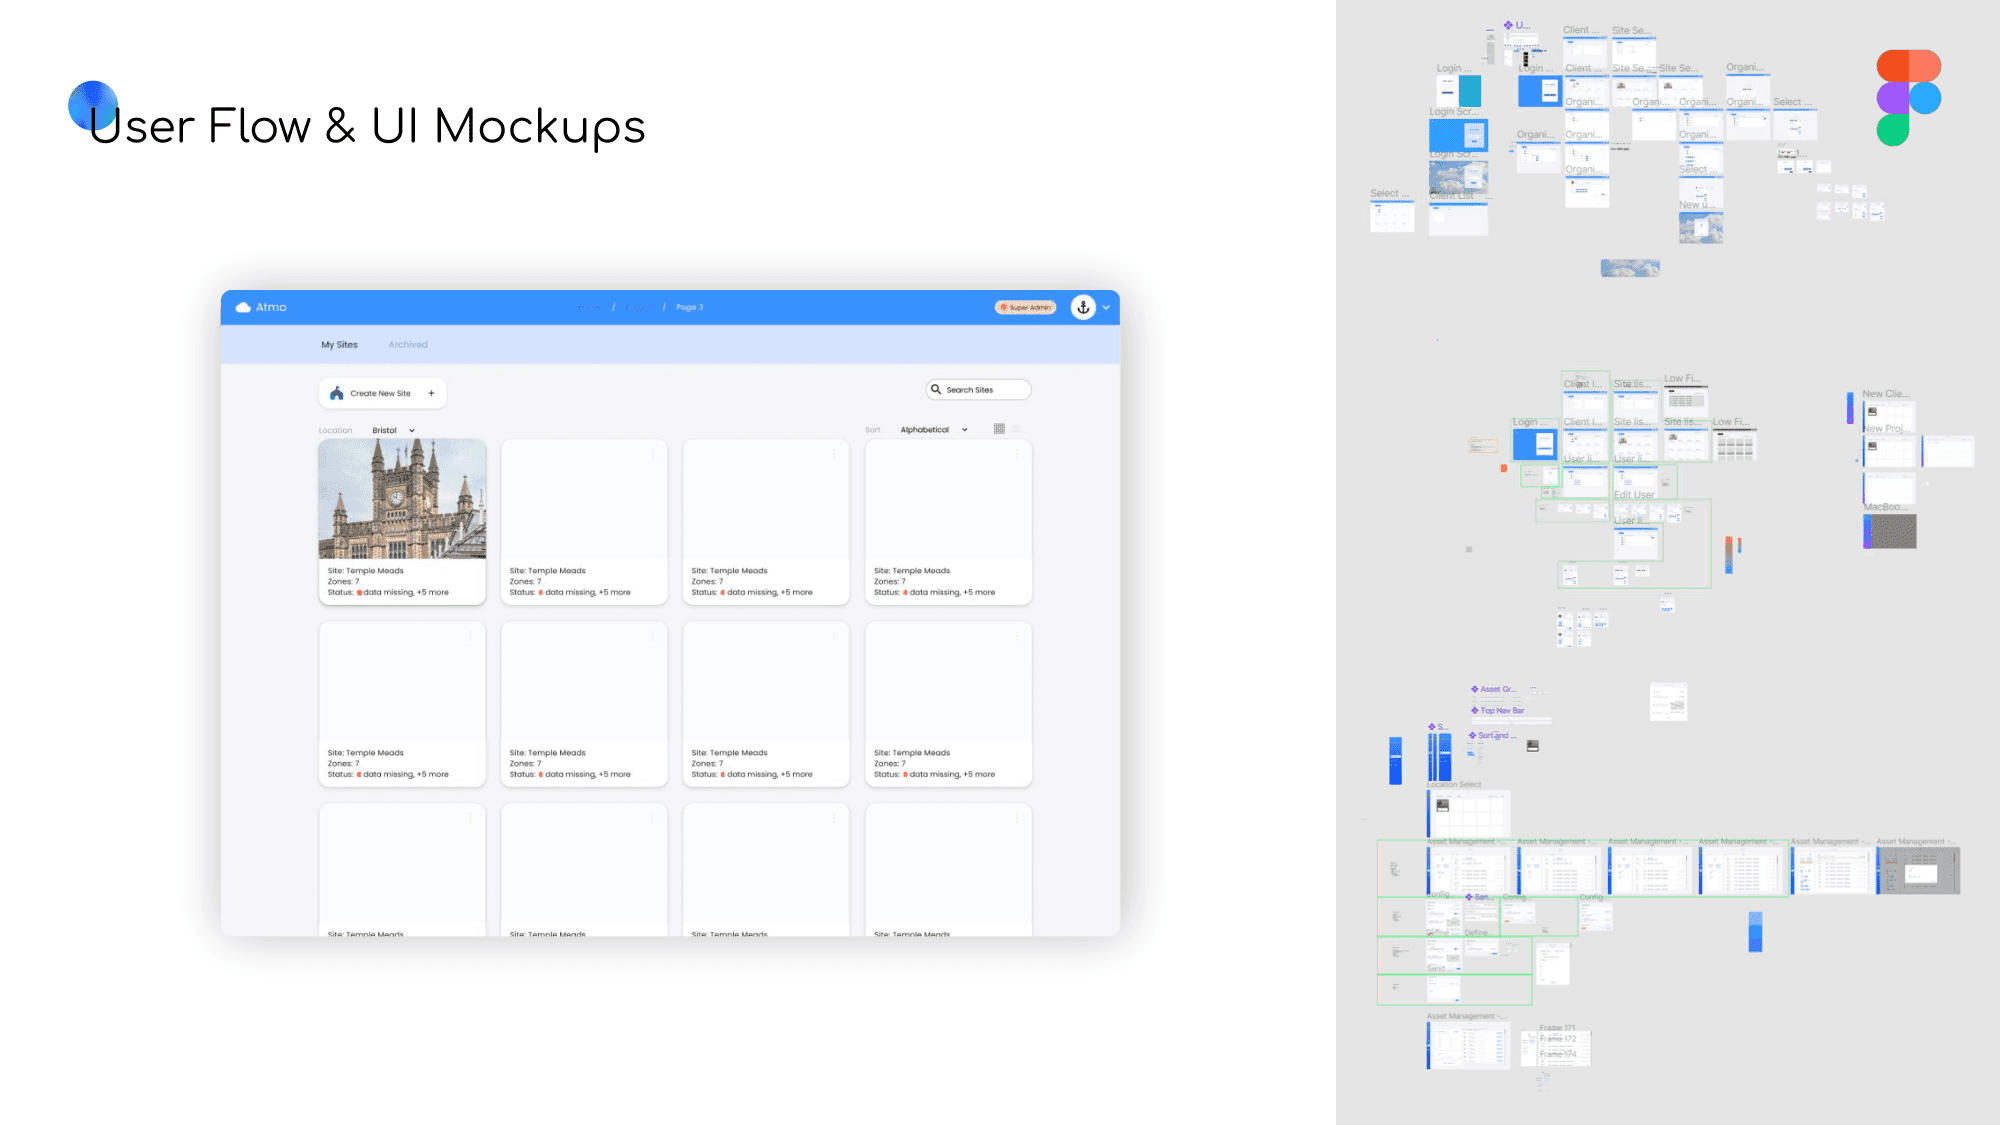Switch to the Archived tab
Screen dimensions: 2000x1125
pos(408,345)
